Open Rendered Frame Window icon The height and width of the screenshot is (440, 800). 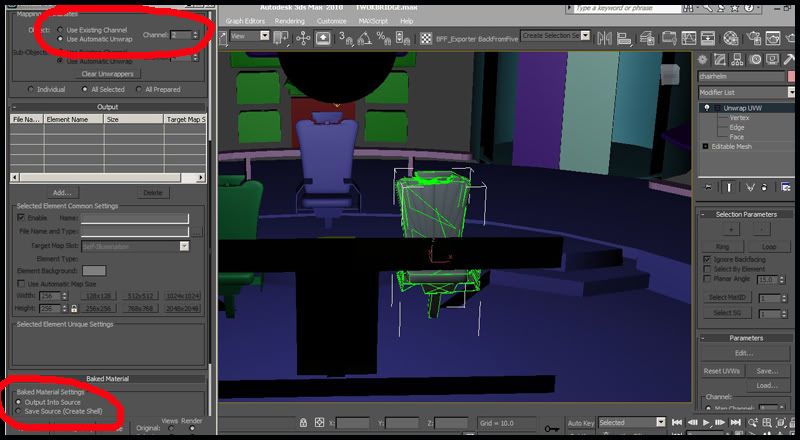coord(773,38)
